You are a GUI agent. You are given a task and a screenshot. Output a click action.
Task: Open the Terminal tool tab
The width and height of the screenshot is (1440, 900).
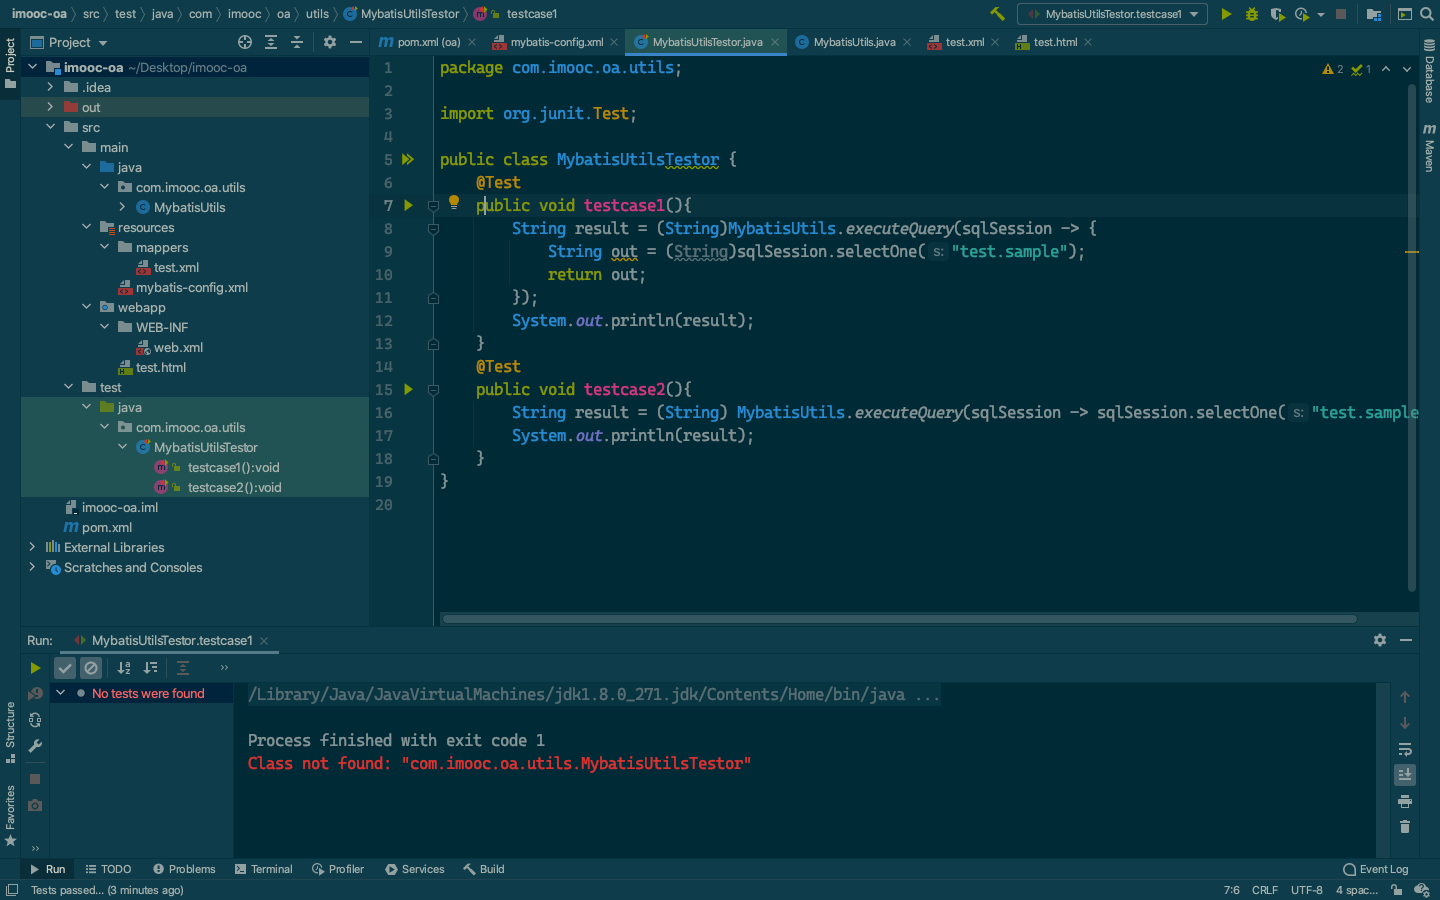(264, 869)
